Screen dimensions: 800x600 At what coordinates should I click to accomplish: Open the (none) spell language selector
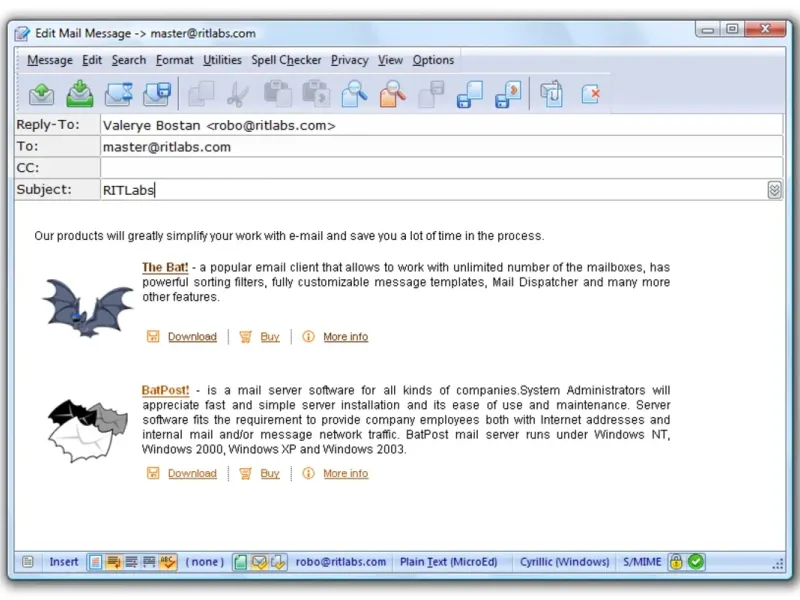(205, 562)
